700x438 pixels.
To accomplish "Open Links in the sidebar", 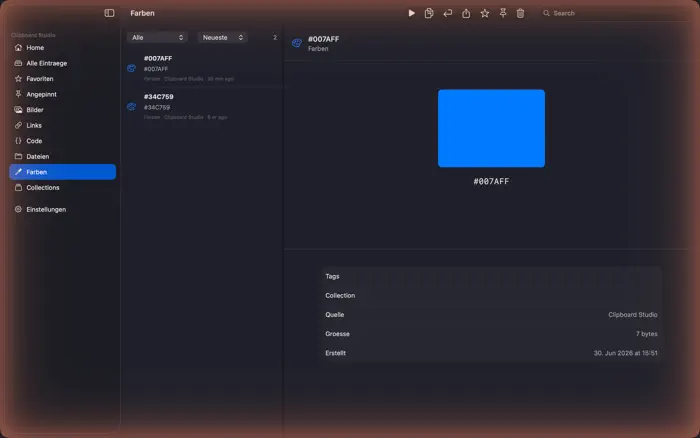I will point(62,125).
